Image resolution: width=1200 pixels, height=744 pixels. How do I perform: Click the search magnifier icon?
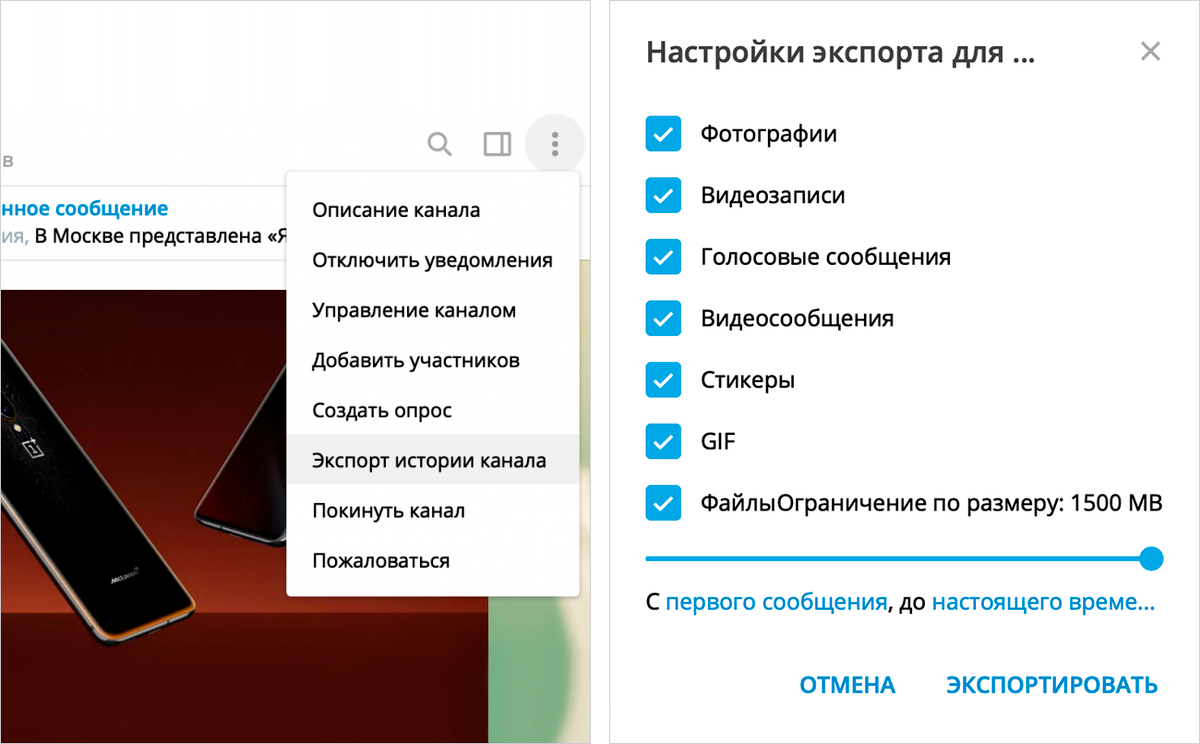point(439,145)
